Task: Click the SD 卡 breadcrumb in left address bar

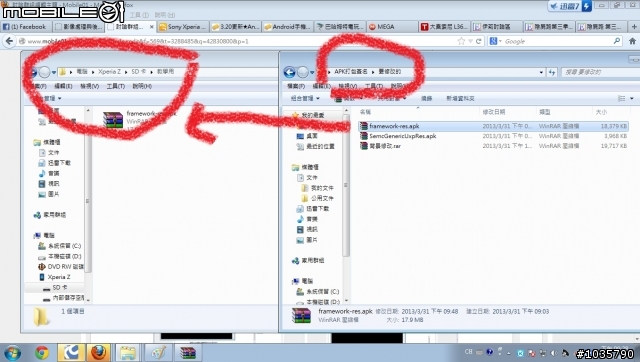Action: pyautogui.click(x=138, y=71)
